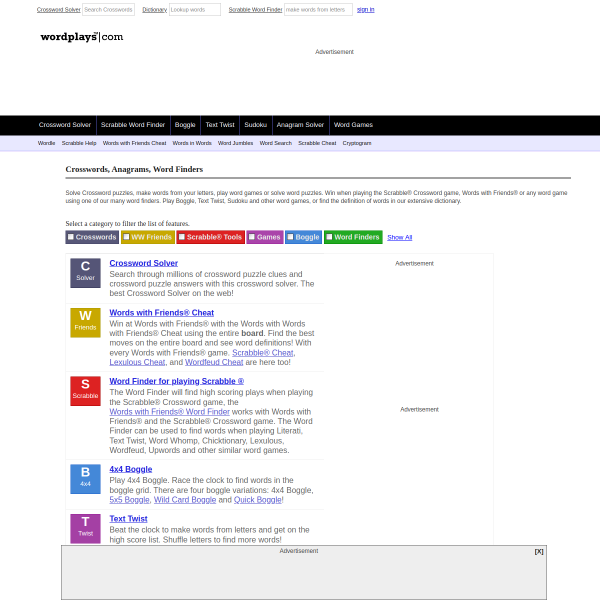
Task: Open Words with Friends Cheat in sub-navigation
Action: coord(134,143)
